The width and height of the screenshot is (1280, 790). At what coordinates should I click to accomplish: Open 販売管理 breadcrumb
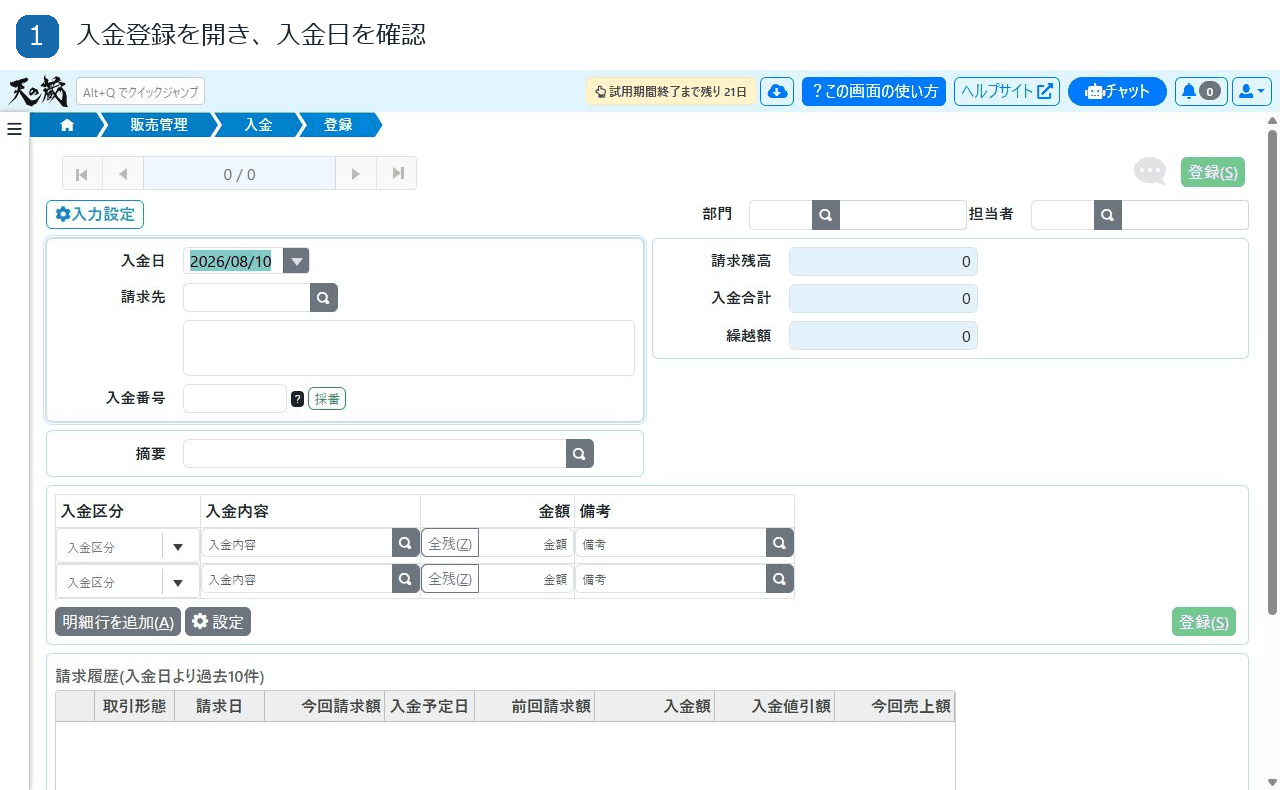tap(159, 125)
